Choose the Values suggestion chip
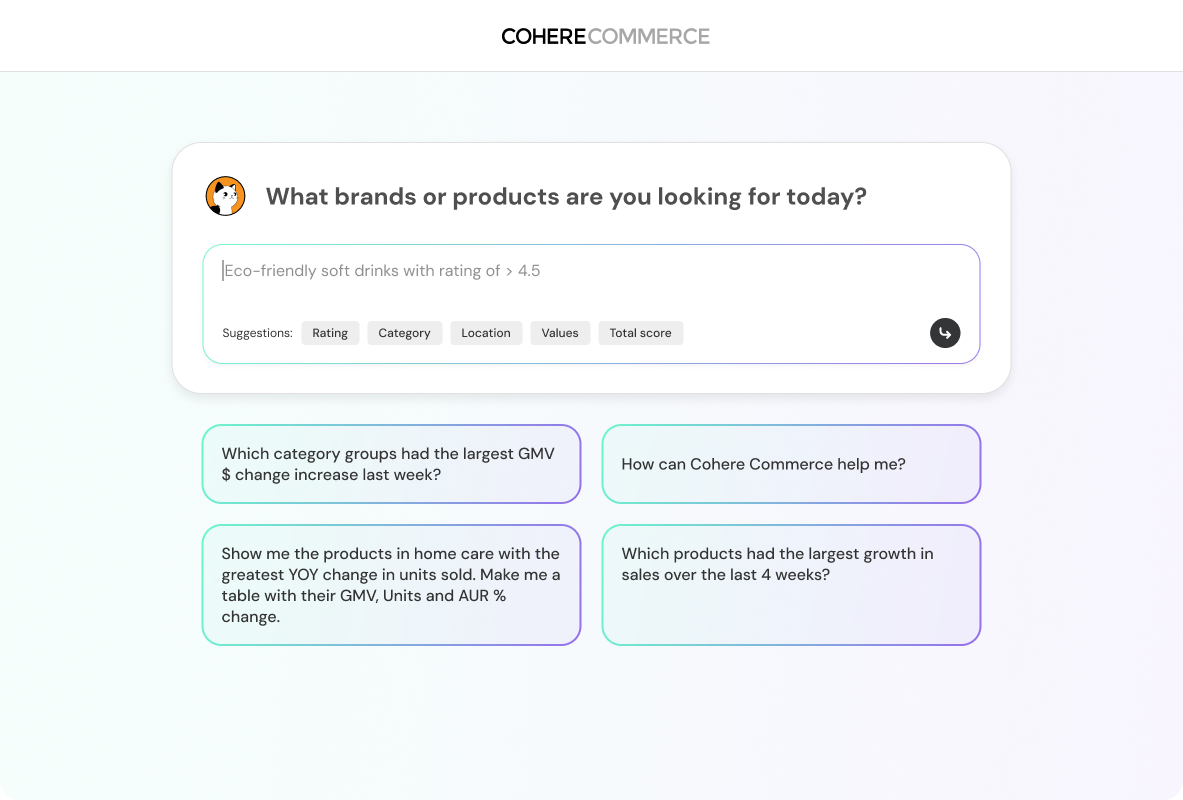This screenshot has width=1183, height=800. pyautogui.click(x=560, y=333)
